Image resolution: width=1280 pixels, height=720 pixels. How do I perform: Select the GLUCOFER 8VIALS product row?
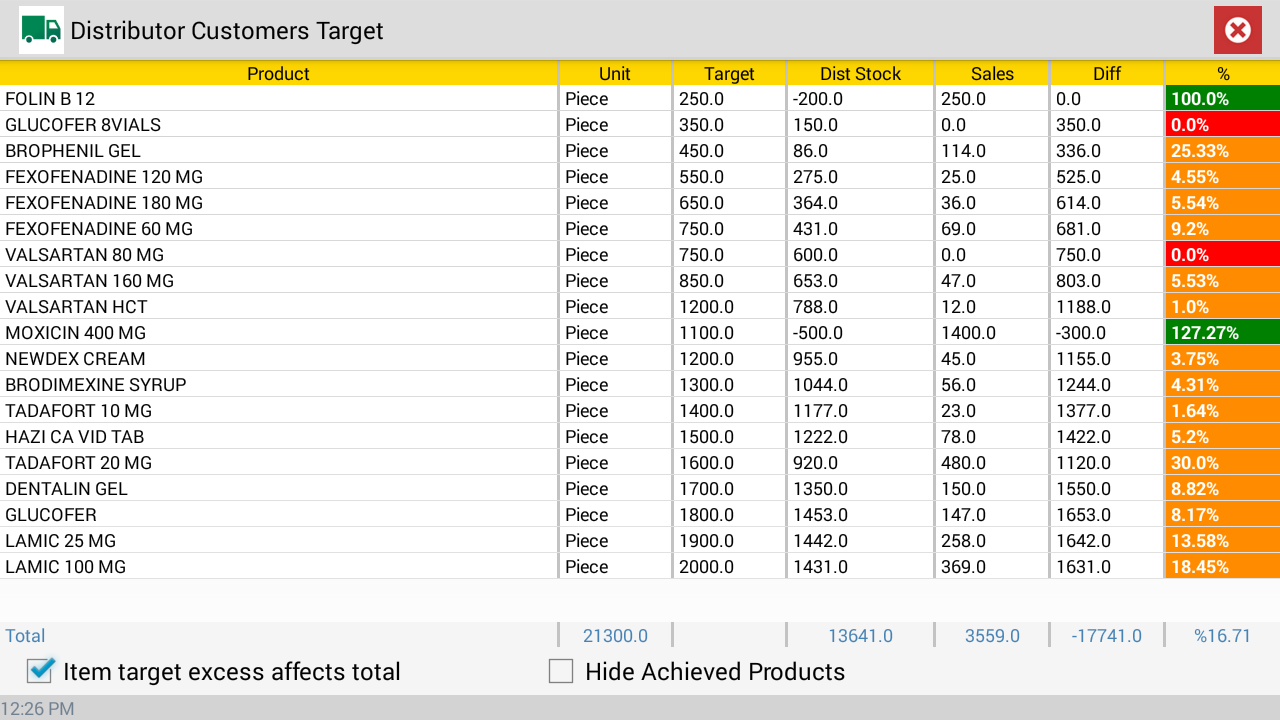[640, 124]
